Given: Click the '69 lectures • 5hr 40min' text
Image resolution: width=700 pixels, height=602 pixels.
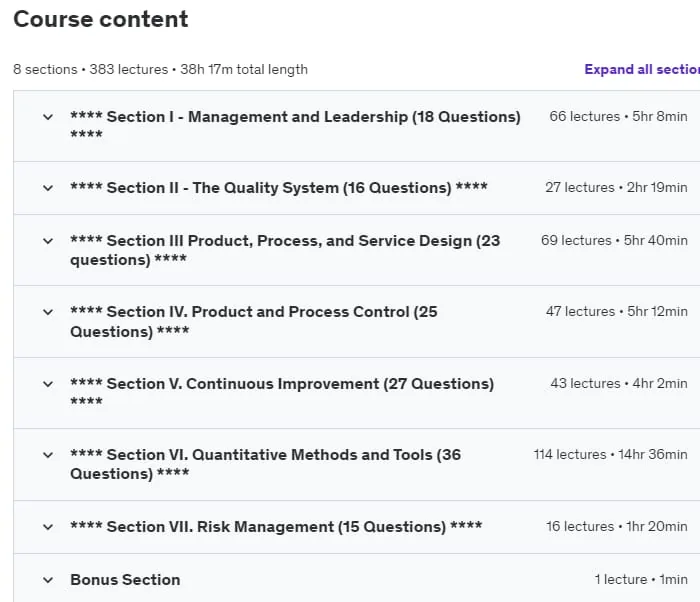Looking at the screenshot, I should (x=614, y=241).
